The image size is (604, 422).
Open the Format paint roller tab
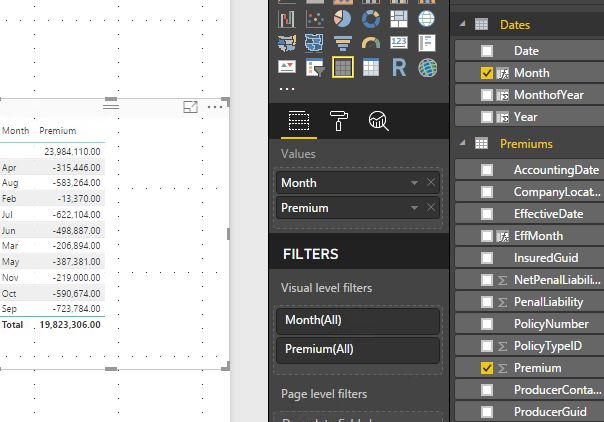(x=339, y=121)
